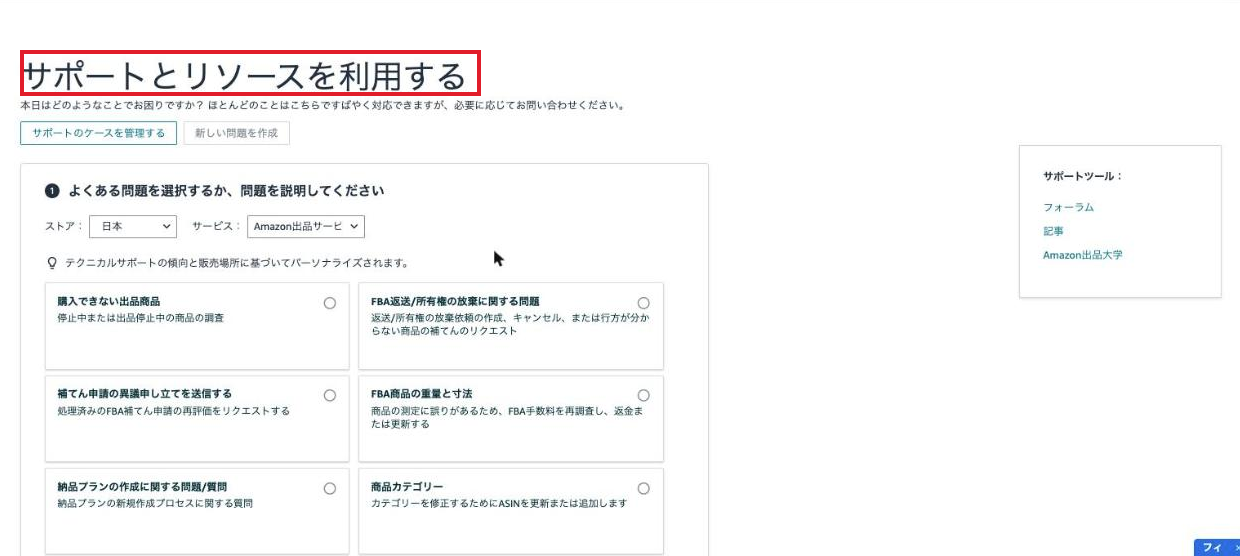The image size is (1240, 556).
Task: Select the 補てん申請の異議申し立てを送信する radio button
Action: point(330,396)
